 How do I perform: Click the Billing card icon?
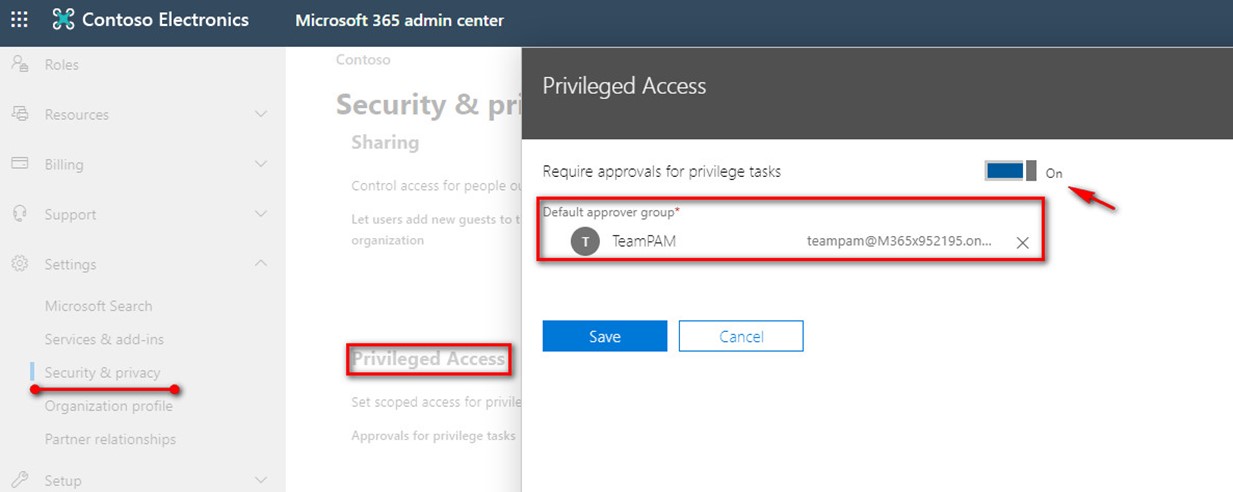[x=19, y=164]
